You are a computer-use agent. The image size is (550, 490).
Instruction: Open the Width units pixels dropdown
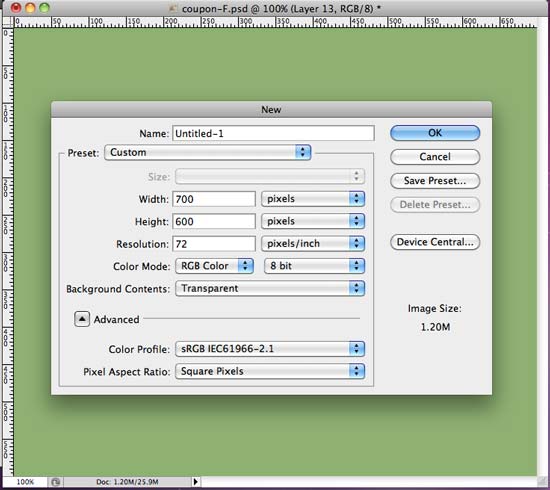tap(313, 199)
